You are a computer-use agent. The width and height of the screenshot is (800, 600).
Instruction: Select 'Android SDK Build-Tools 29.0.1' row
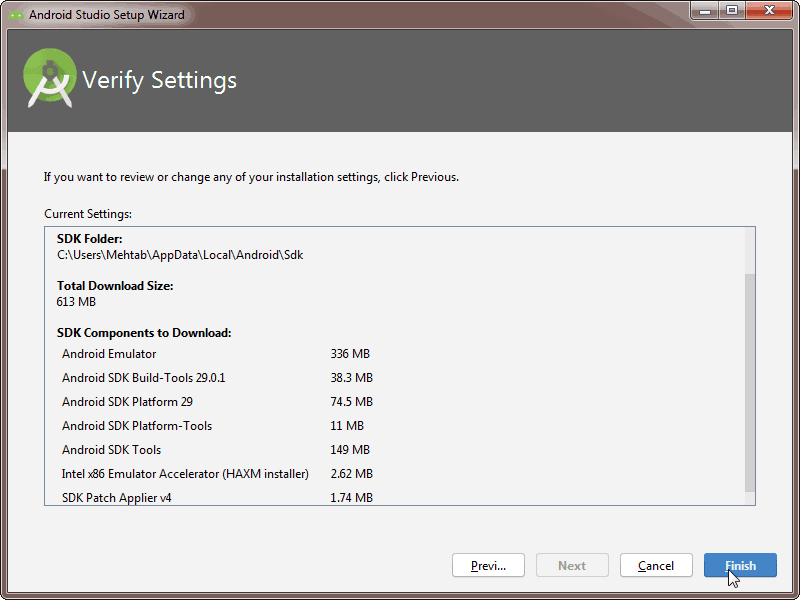point(217,378)
